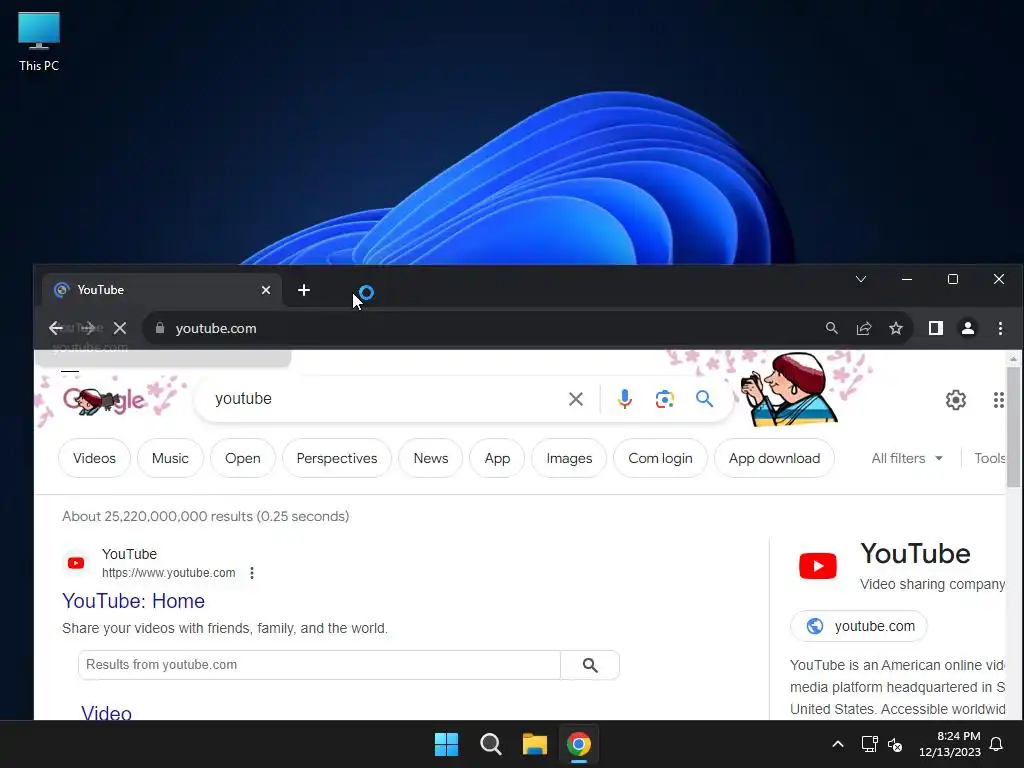Open Google quick settings gear

coord(955,400)
